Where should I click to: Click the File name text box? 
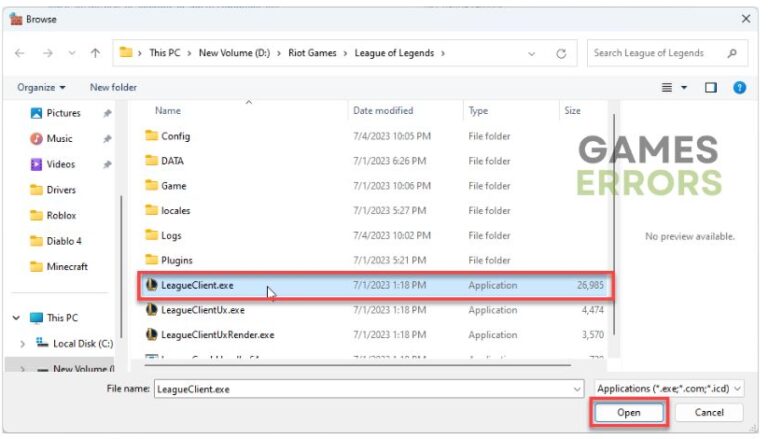[x=366, y=388]
